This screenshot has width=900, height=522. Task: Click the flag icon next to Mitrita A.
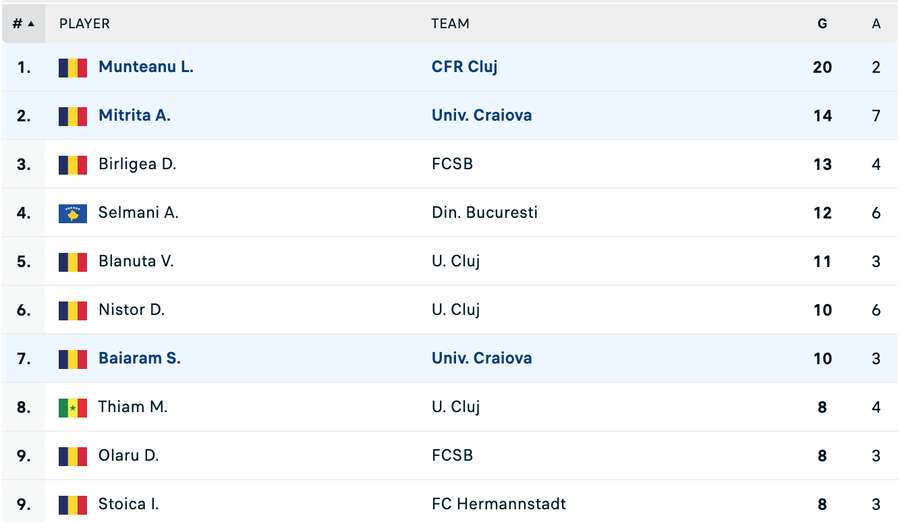pyautogui.click(x=73, y=117)
